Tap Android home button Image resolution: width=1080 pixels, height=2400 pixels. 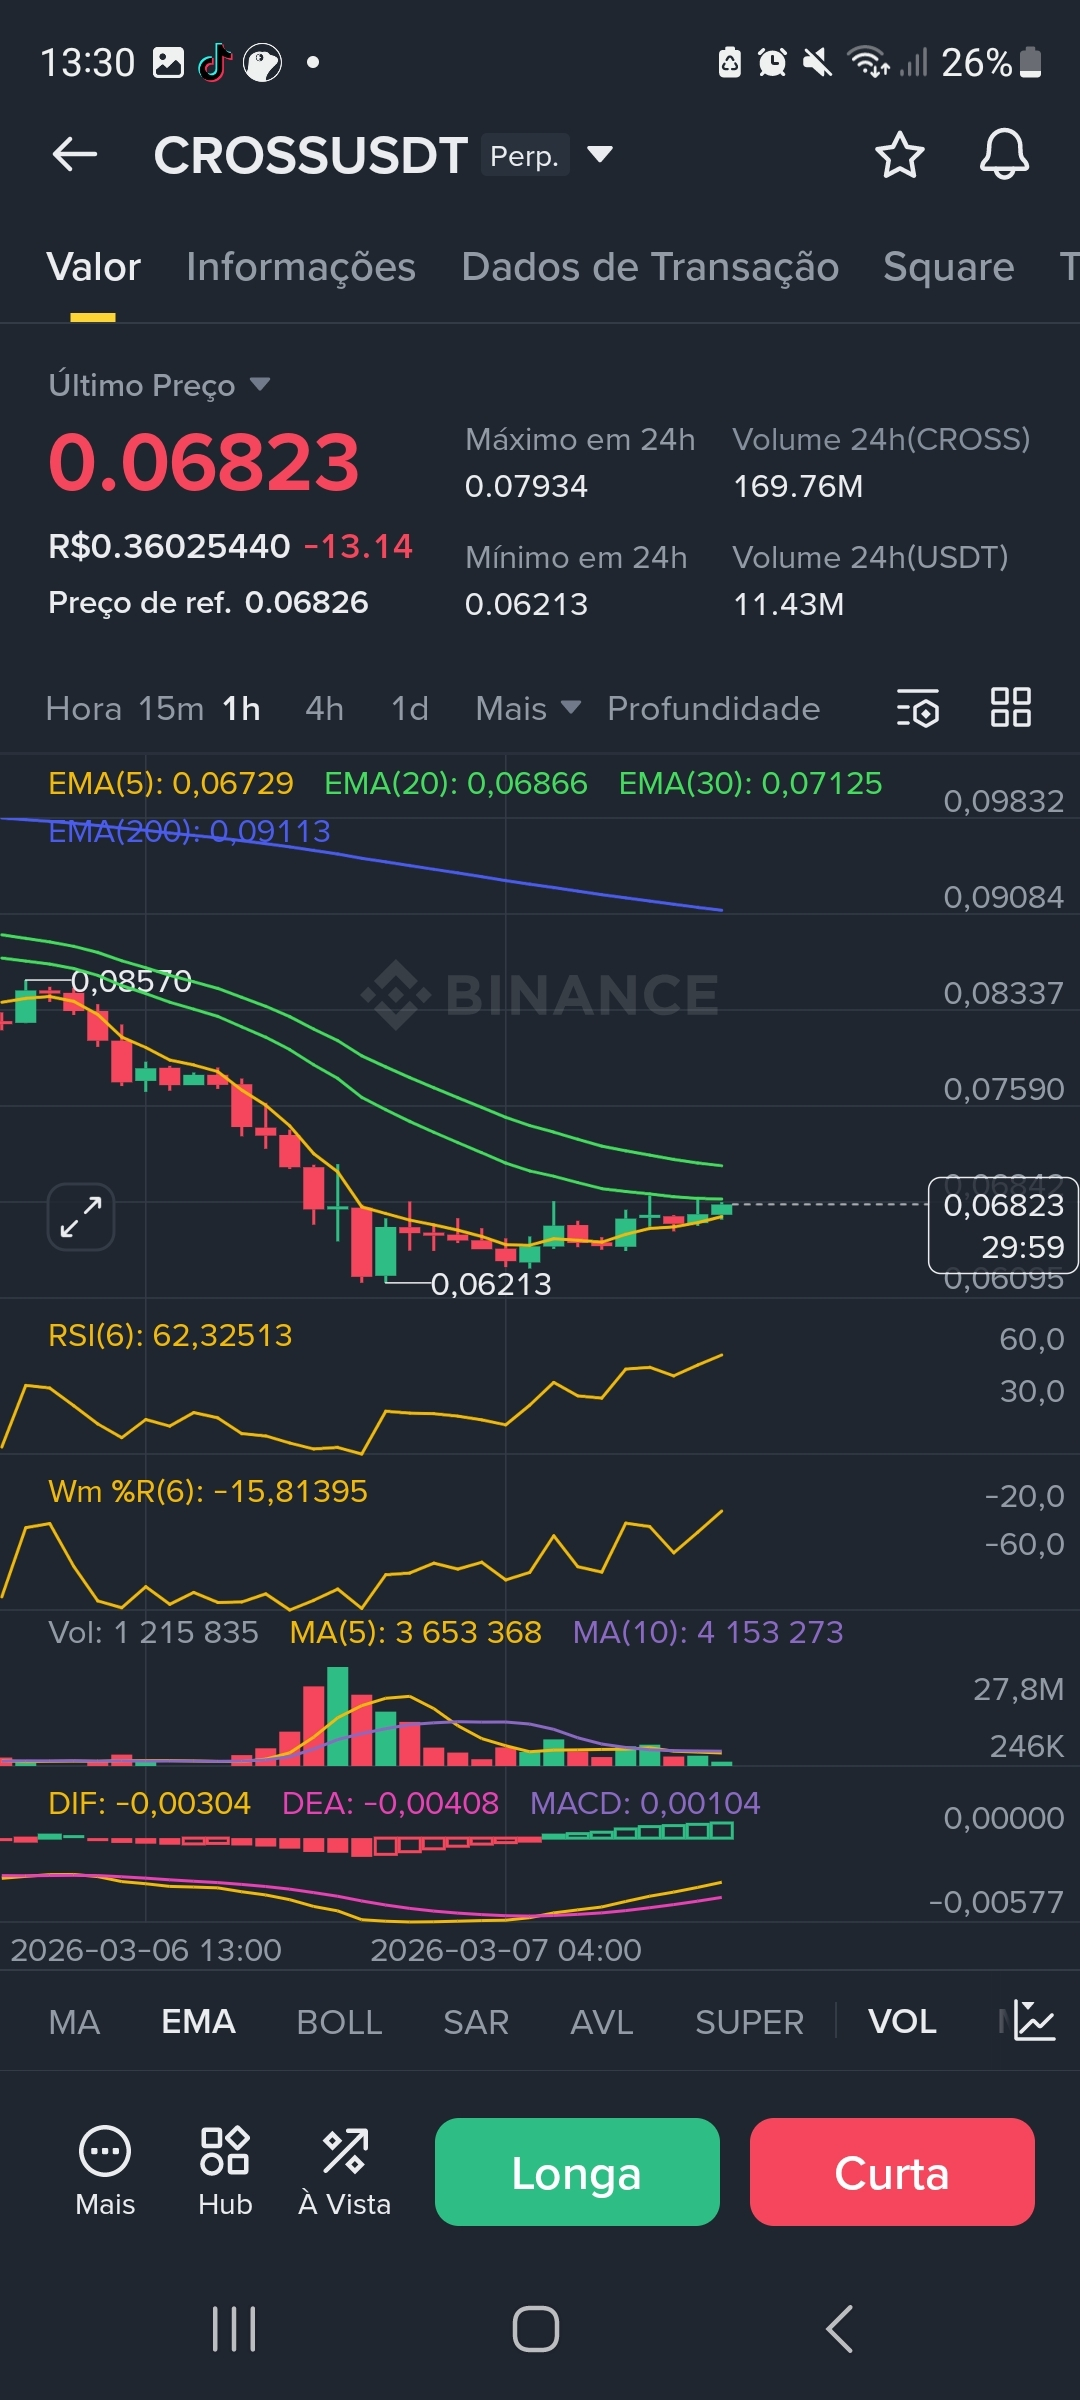(536, 2329)
